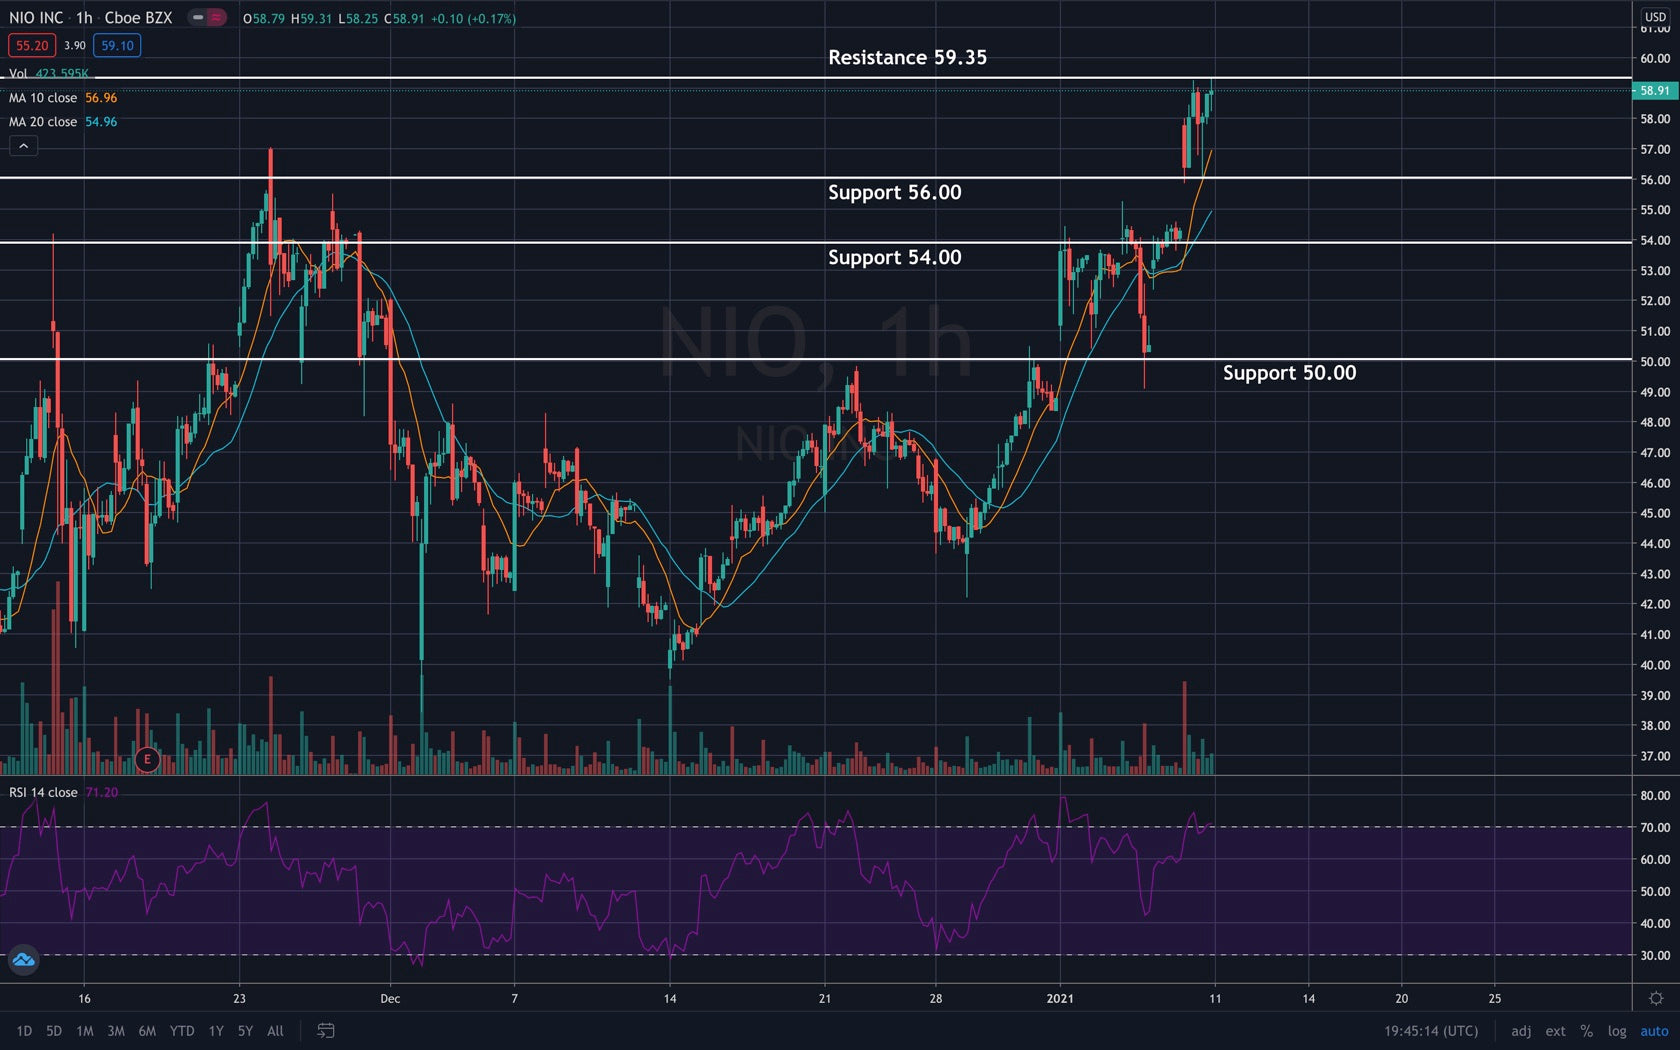Viewport: 1680px width, 1050px height.
Task: Open the chart settings gear icon
Action: click(x=1656, y=998)
